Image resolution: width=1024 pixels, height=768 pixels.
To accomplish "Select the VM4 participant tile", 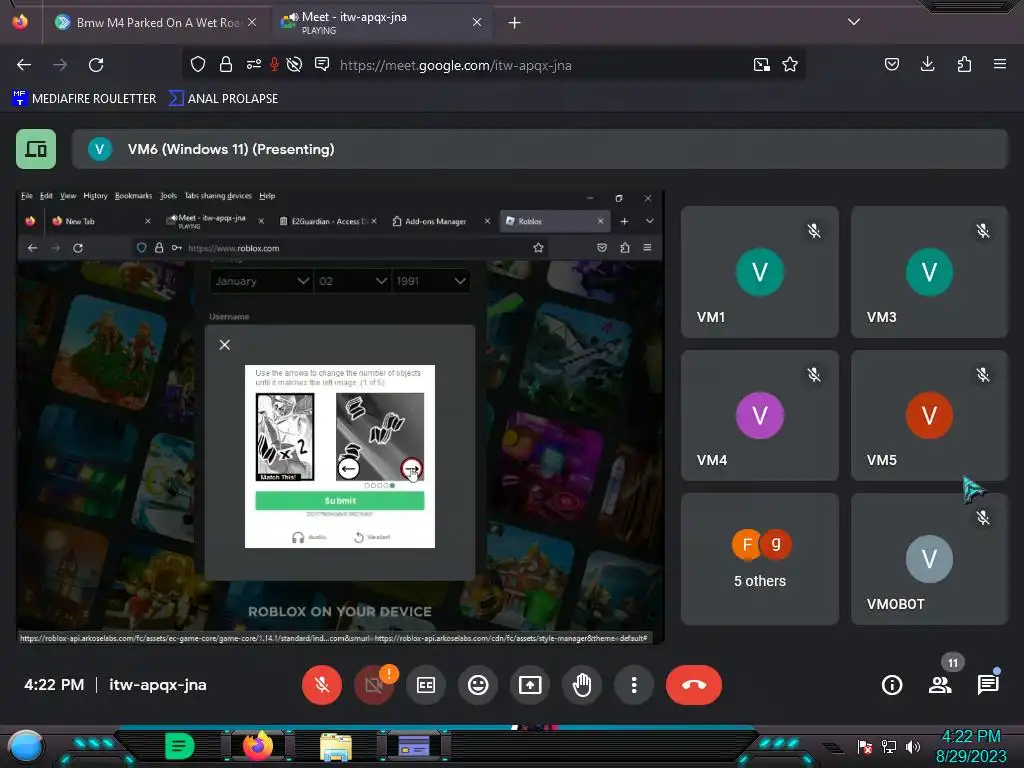I will pos(760,415).
